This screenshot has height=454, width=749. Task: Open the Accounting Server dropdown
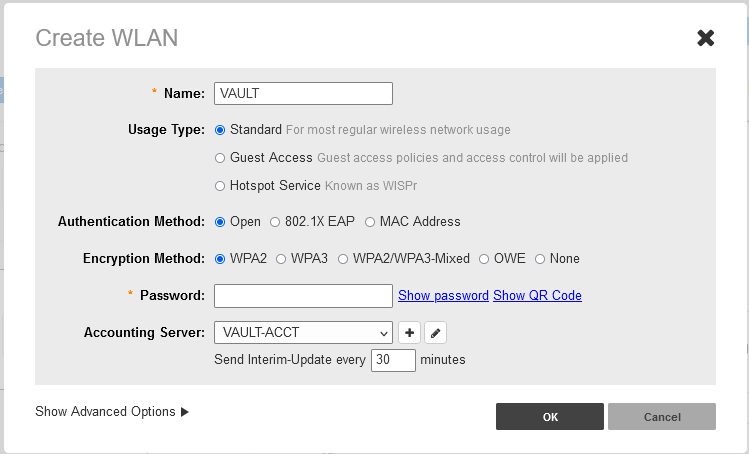click(x=304, y=332)
